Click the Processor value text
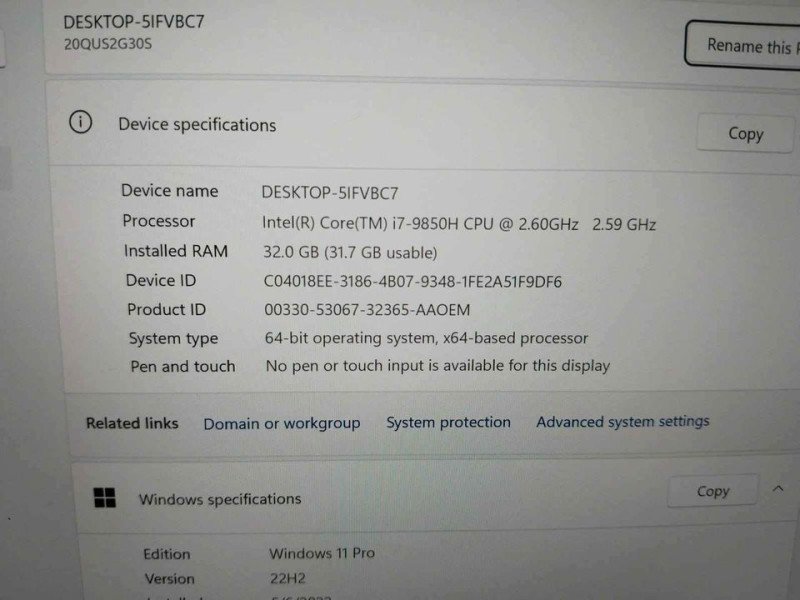The height and width of the screenshot is (600, 800). coord(459,224)
